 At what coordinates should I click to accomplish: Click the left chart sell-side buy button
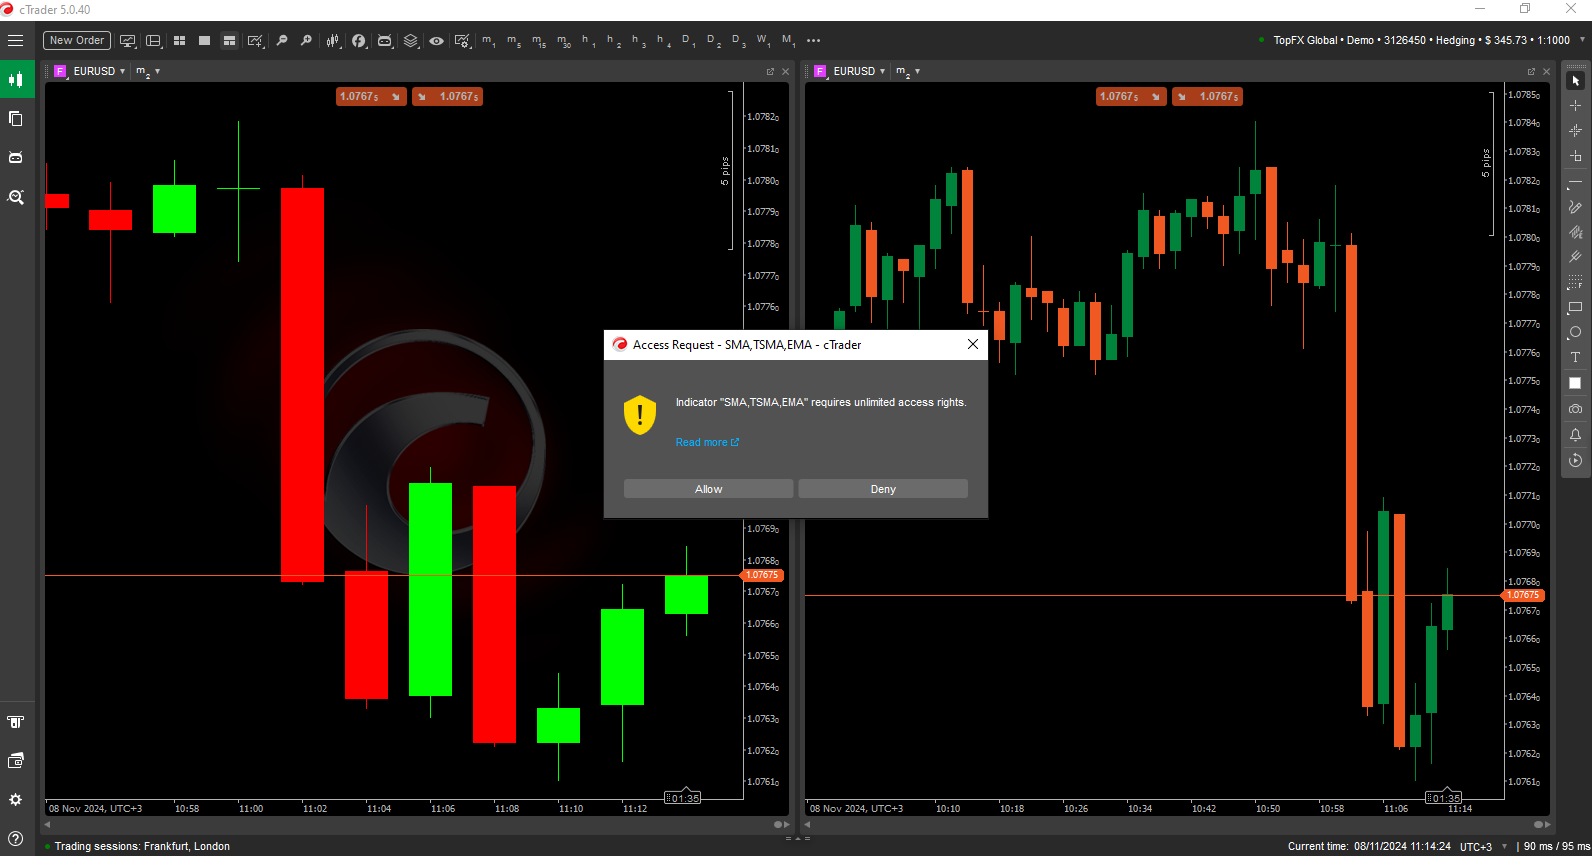click(447, 97)
